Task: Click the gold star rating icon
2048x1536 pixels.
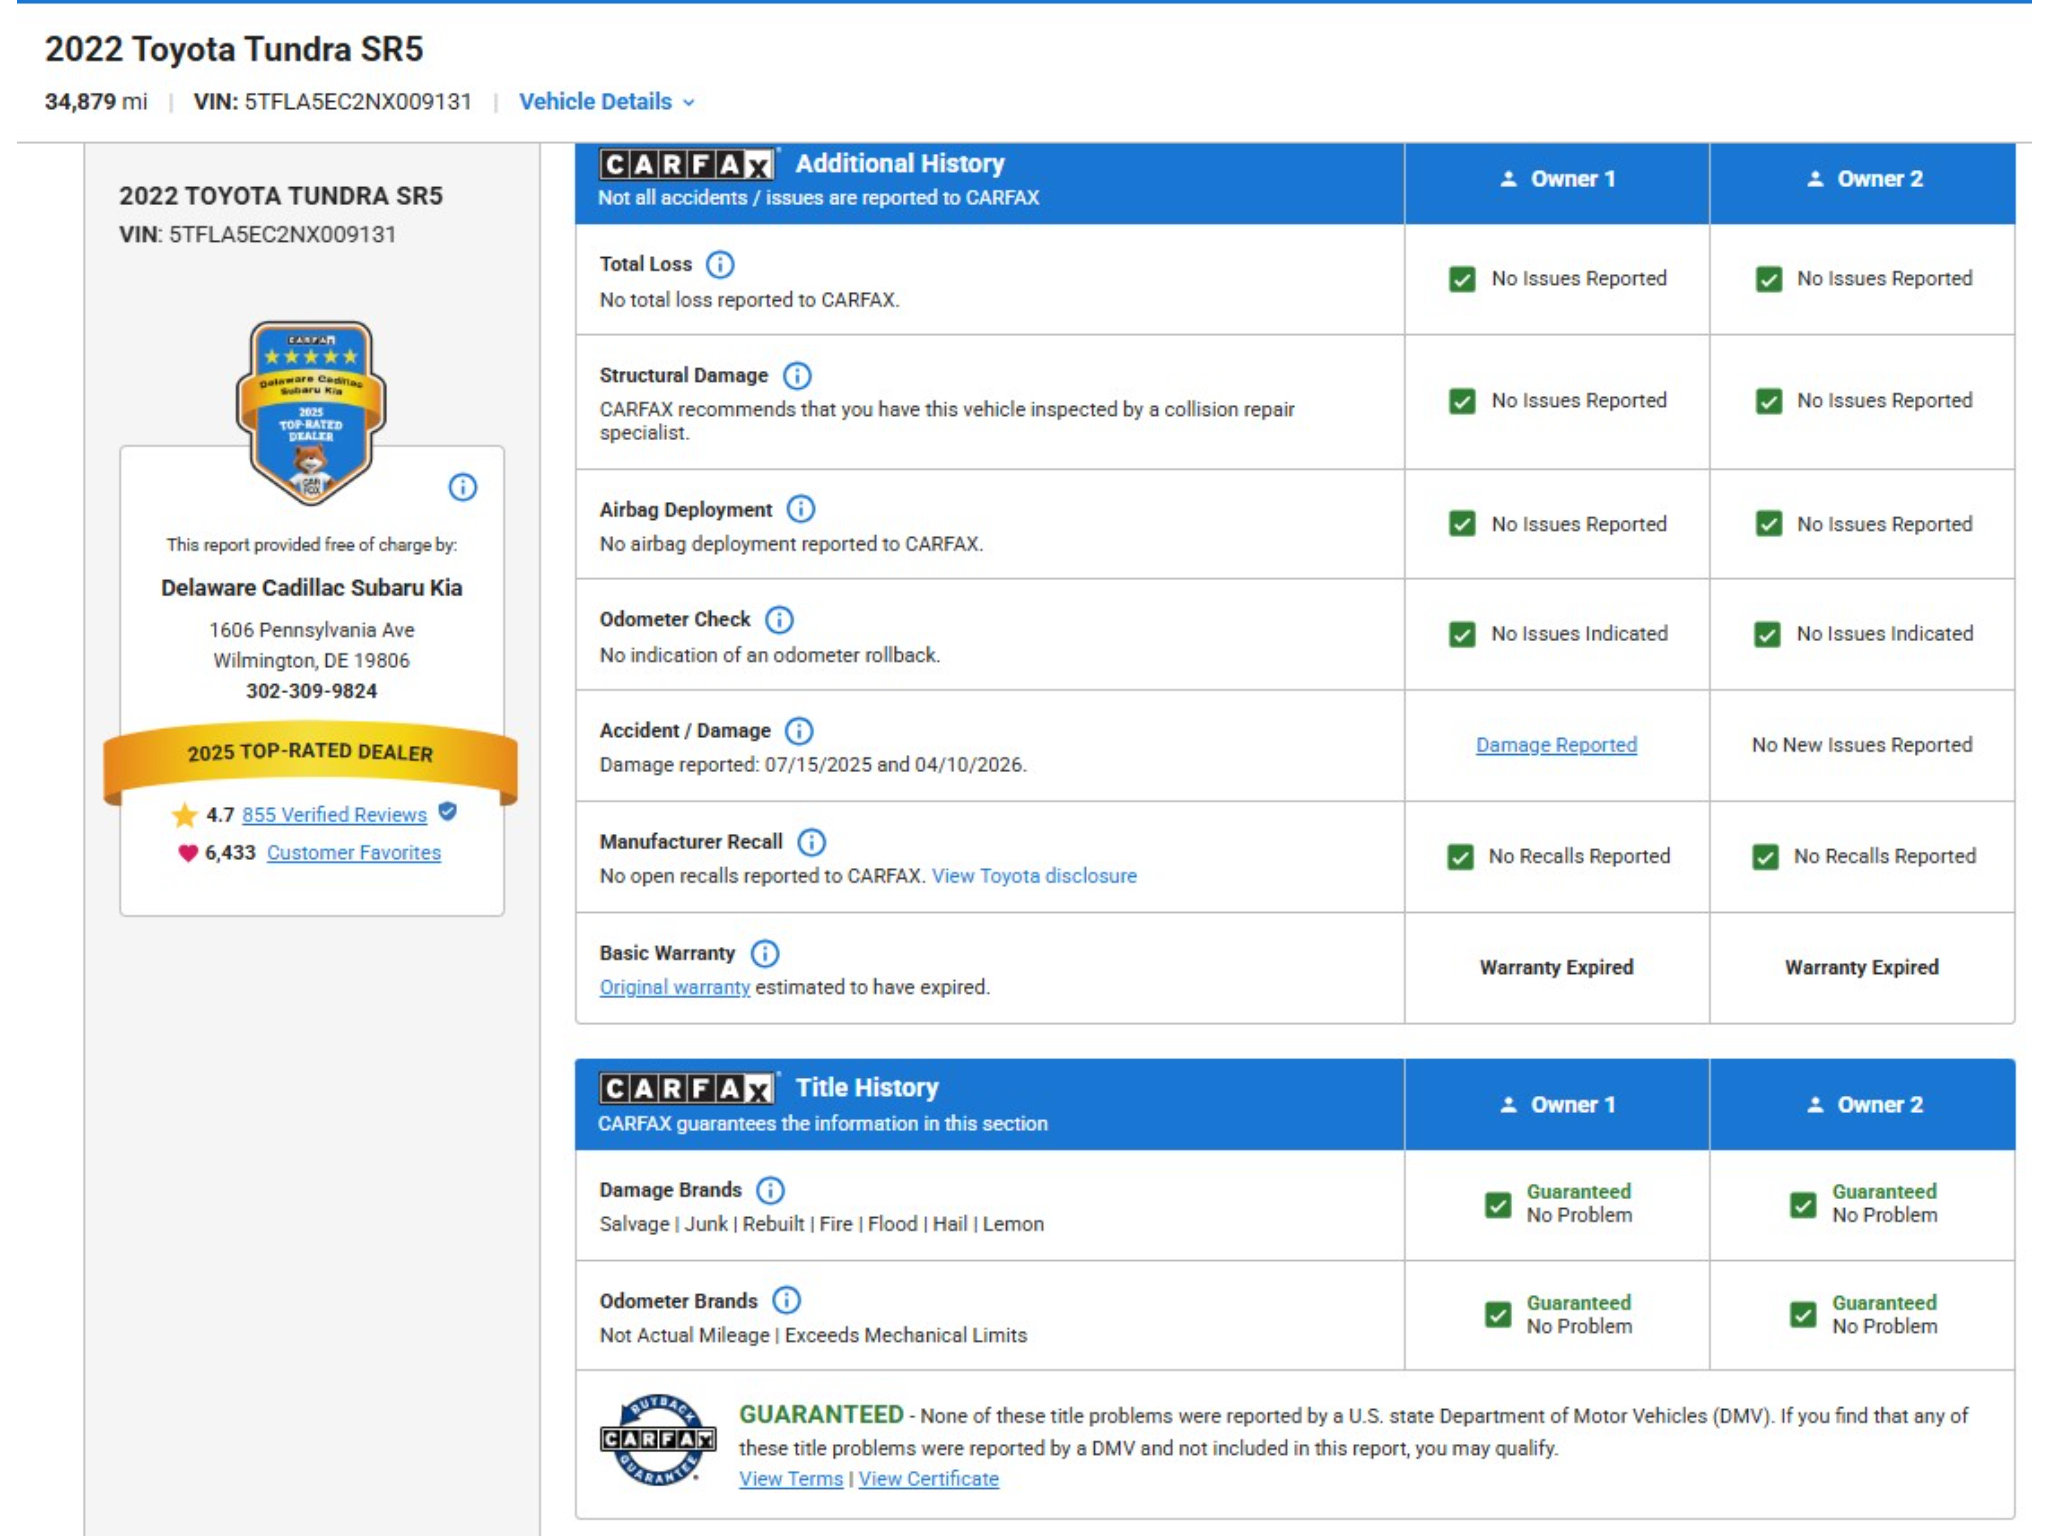Action: pos(184,815)
